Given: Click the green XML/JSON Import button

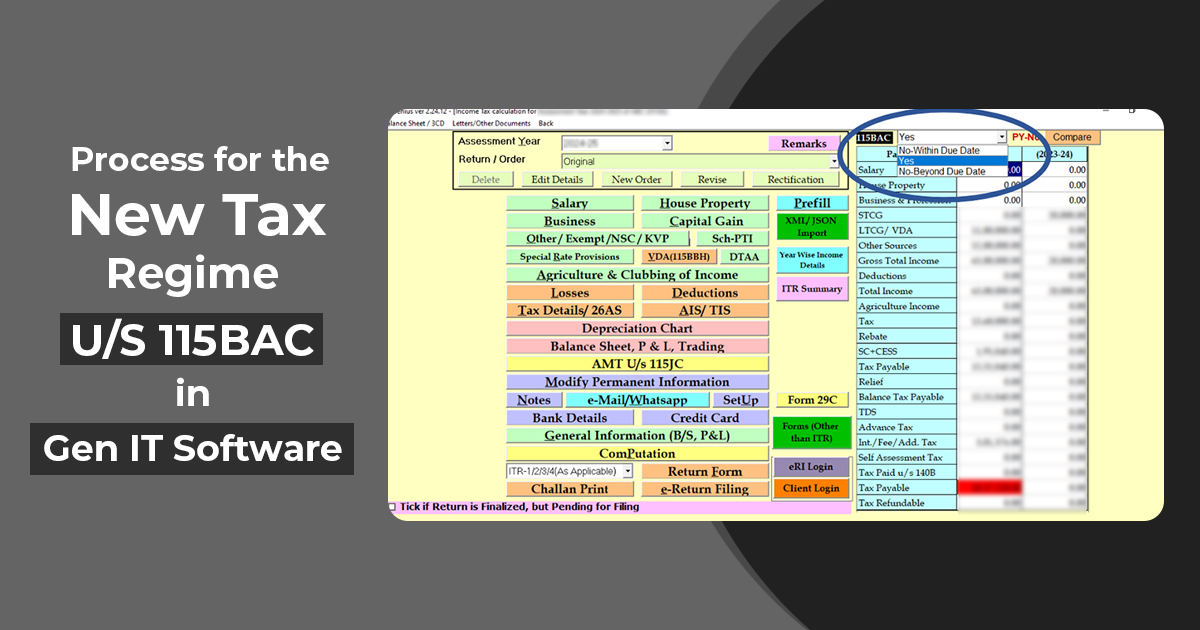Looking at the screenshot, I should pyautogui.click(x=812, y=226).
